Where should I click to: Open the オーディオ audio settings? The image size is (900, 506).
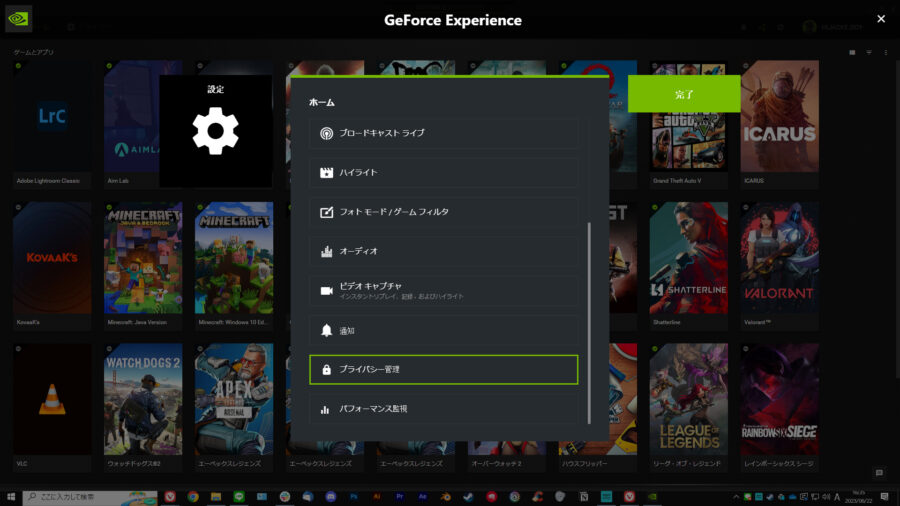443,251
